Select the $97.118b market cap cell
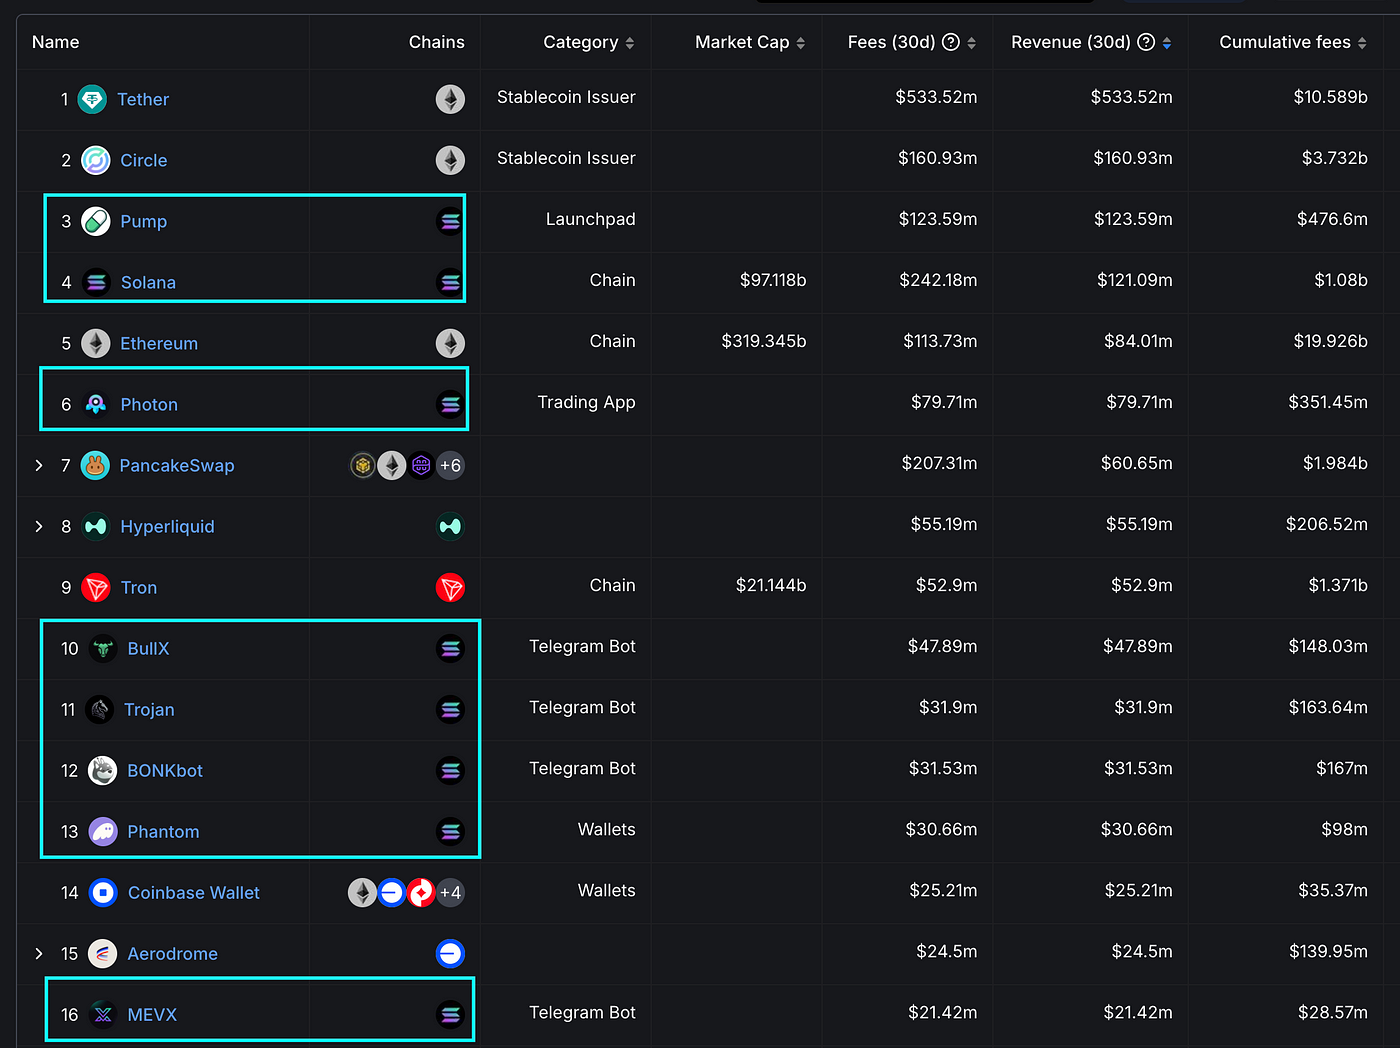This screenshot has width=1400, height=1048. point(773,280)
